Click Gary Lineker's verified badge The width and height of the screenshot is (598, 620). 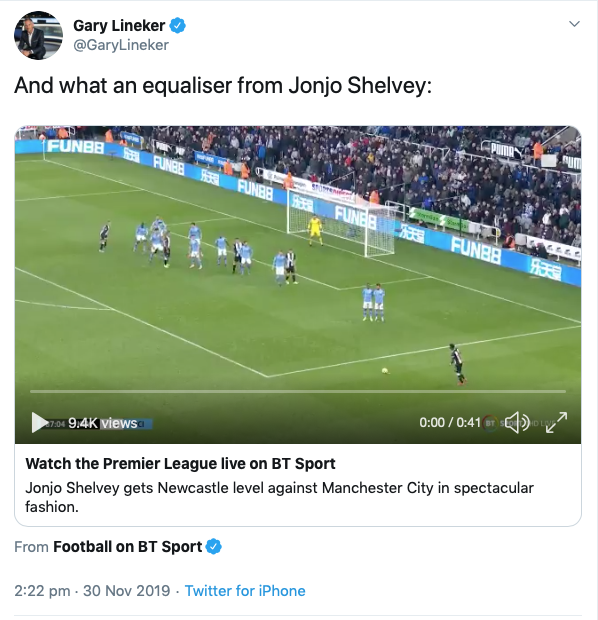pyautogui.click(x=178, y=26)
